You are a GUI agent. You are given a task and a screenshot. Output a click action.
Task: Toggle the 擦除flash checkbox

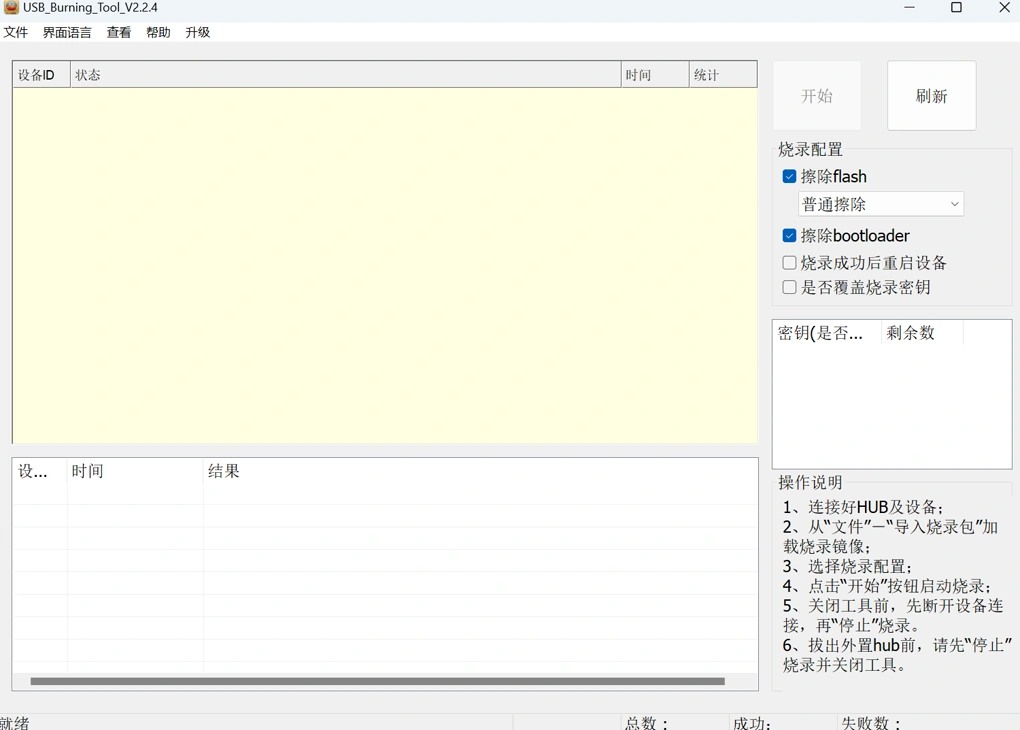(x=789, y=176)
